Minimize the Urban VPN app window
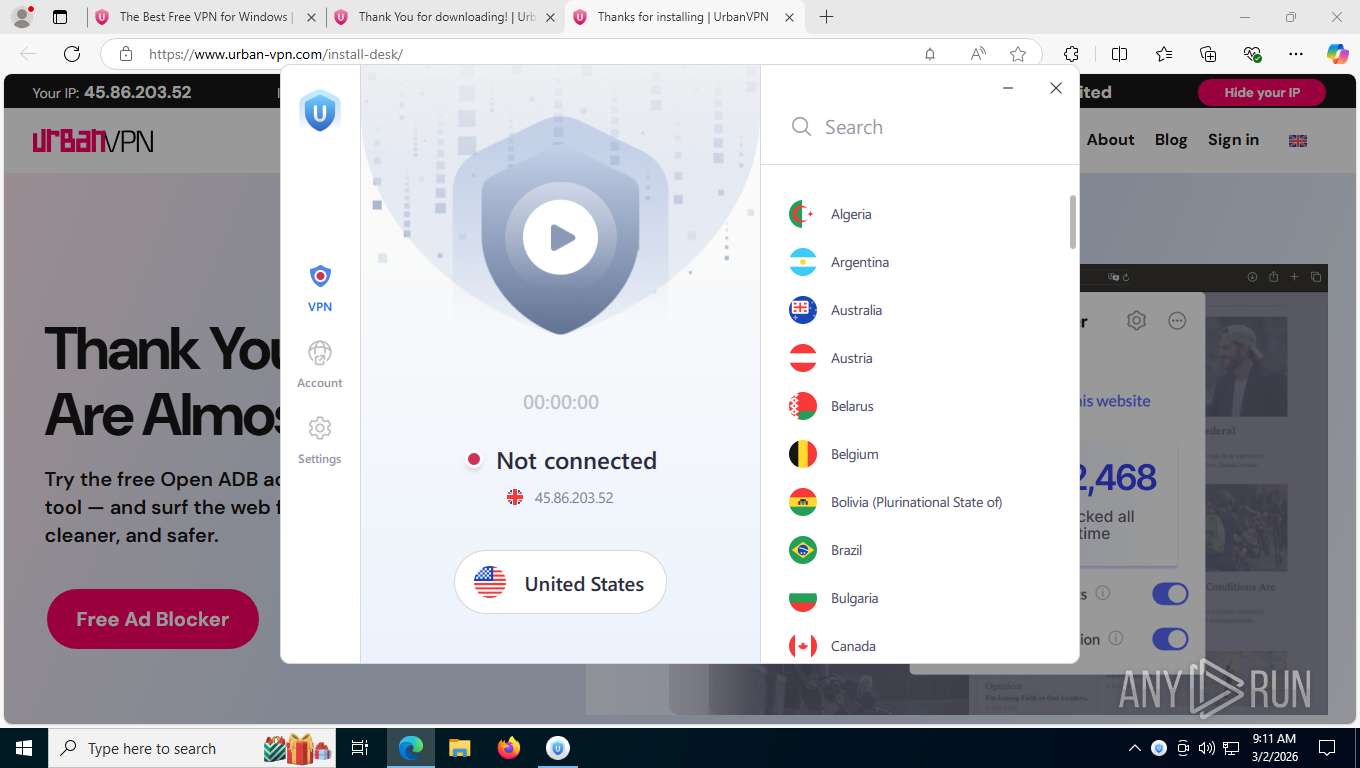This screenshot has height=768, width=1360. tap(1008, 88)
